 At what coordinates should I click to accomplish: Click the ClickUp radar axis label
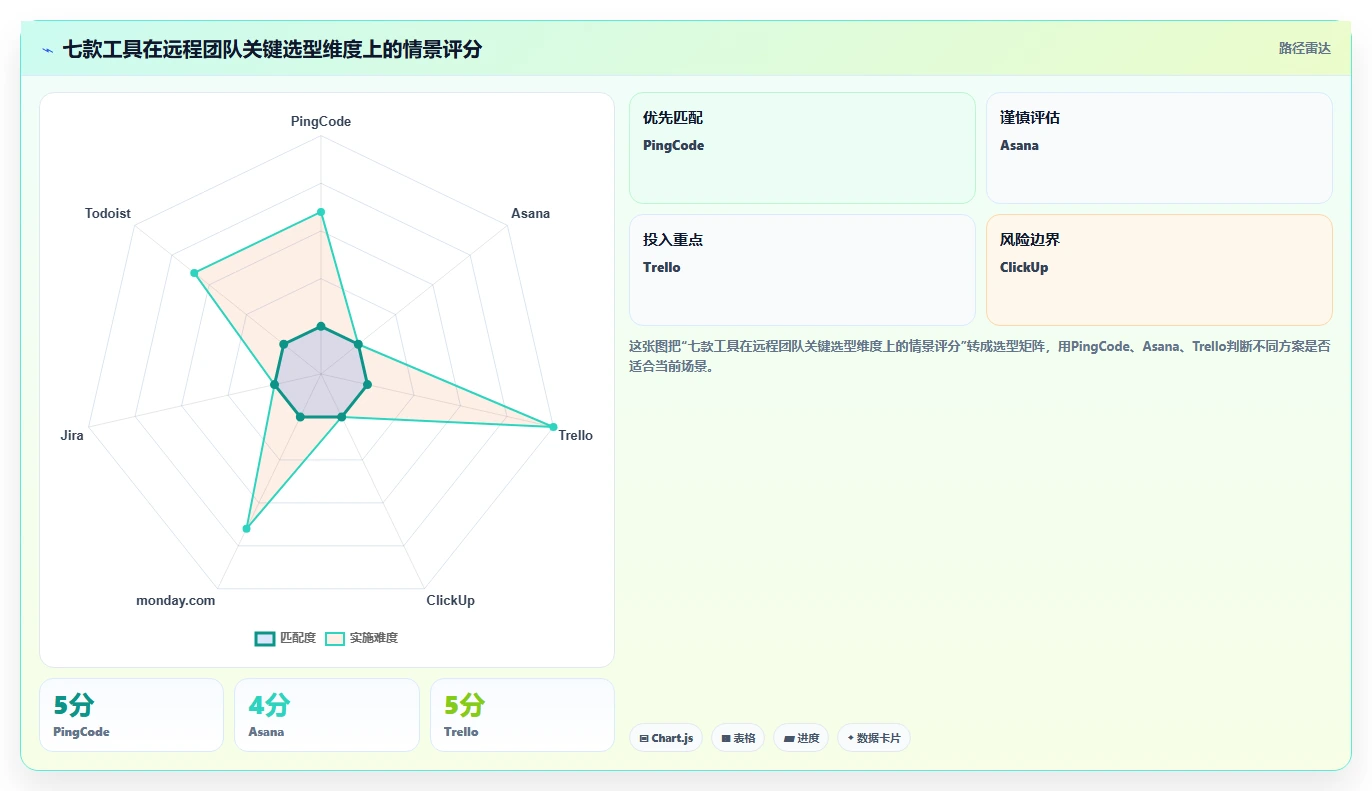450,600
